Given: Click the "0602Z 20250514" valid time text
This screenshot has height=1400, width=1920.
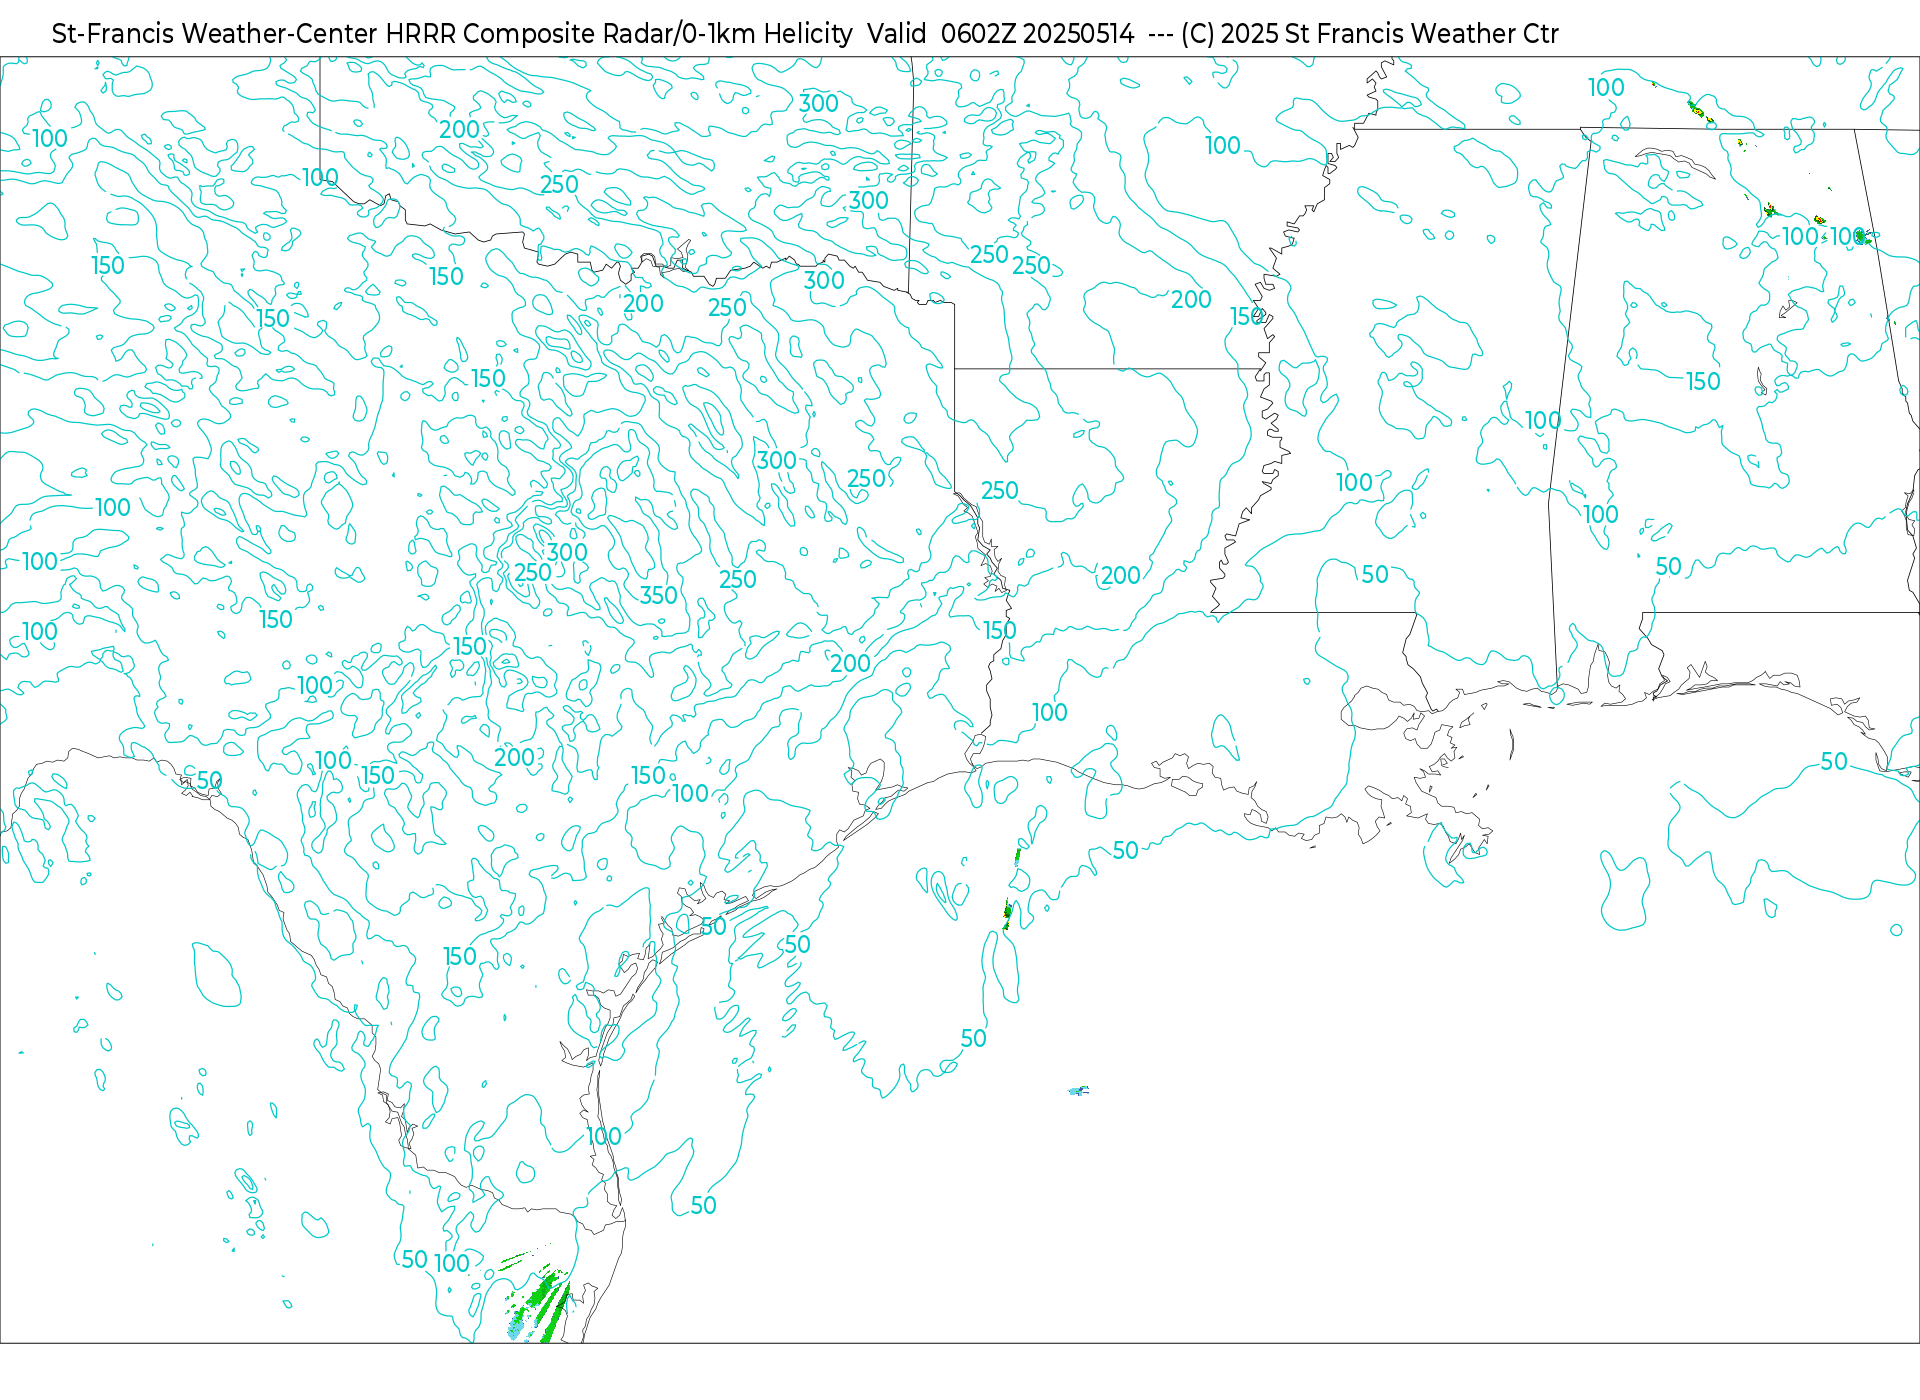Looking at the screenshot, I should coord(1037,34).
